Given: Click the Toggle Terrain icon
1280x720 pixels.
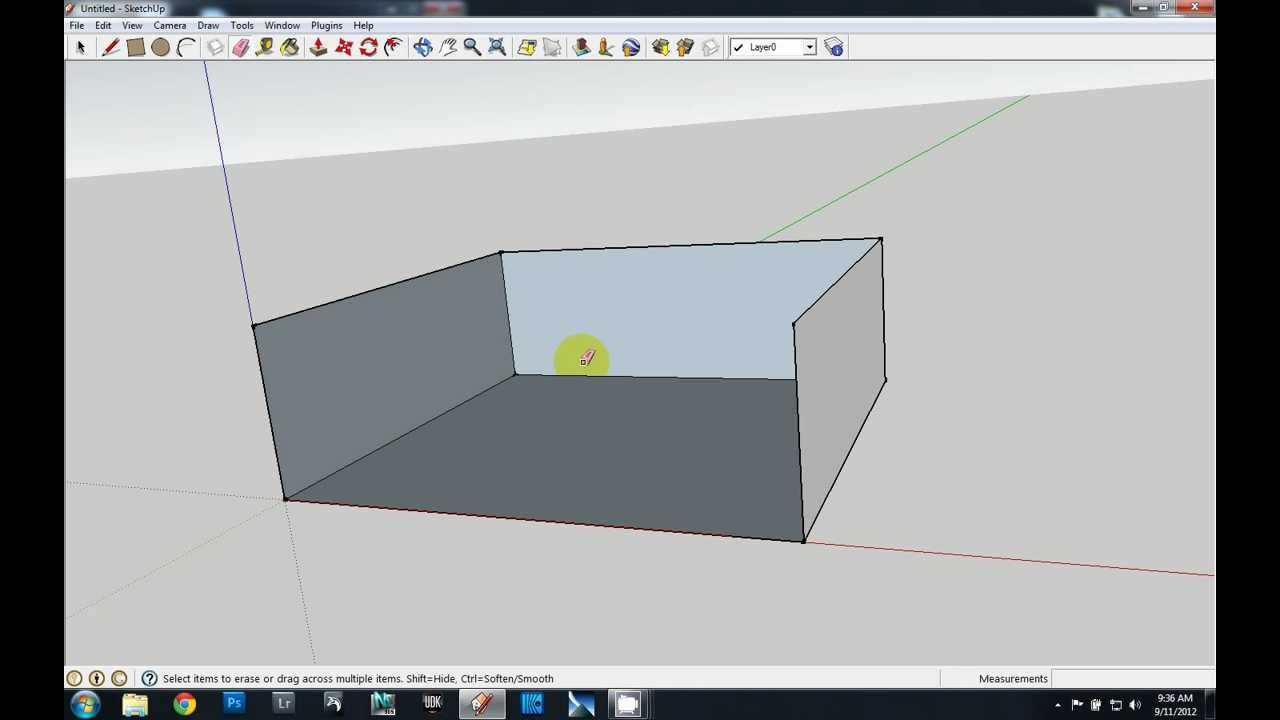Looking at the screenshot, I should [552, 47].
